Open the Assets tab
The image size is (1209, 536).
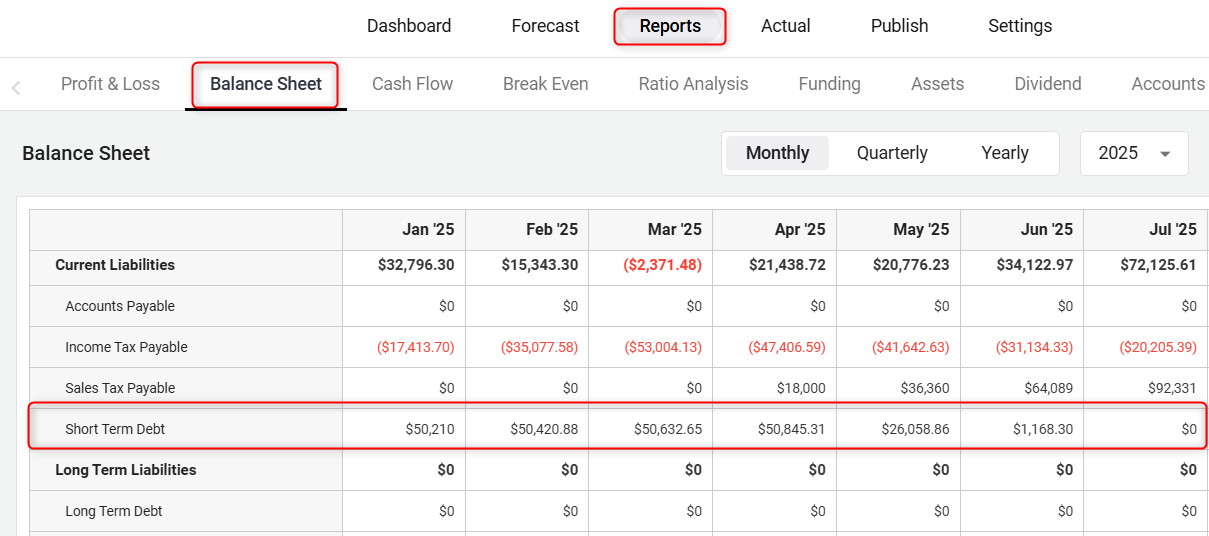click(x=937, y=84)
